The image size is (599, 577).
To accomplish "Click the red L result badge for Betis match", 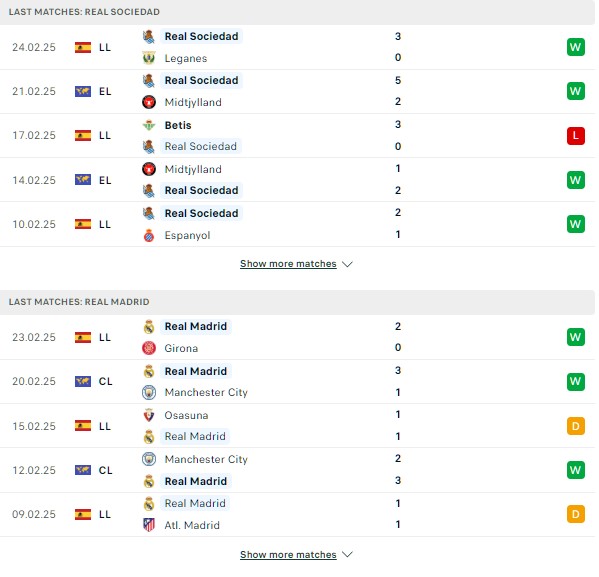I will [575, 136].
